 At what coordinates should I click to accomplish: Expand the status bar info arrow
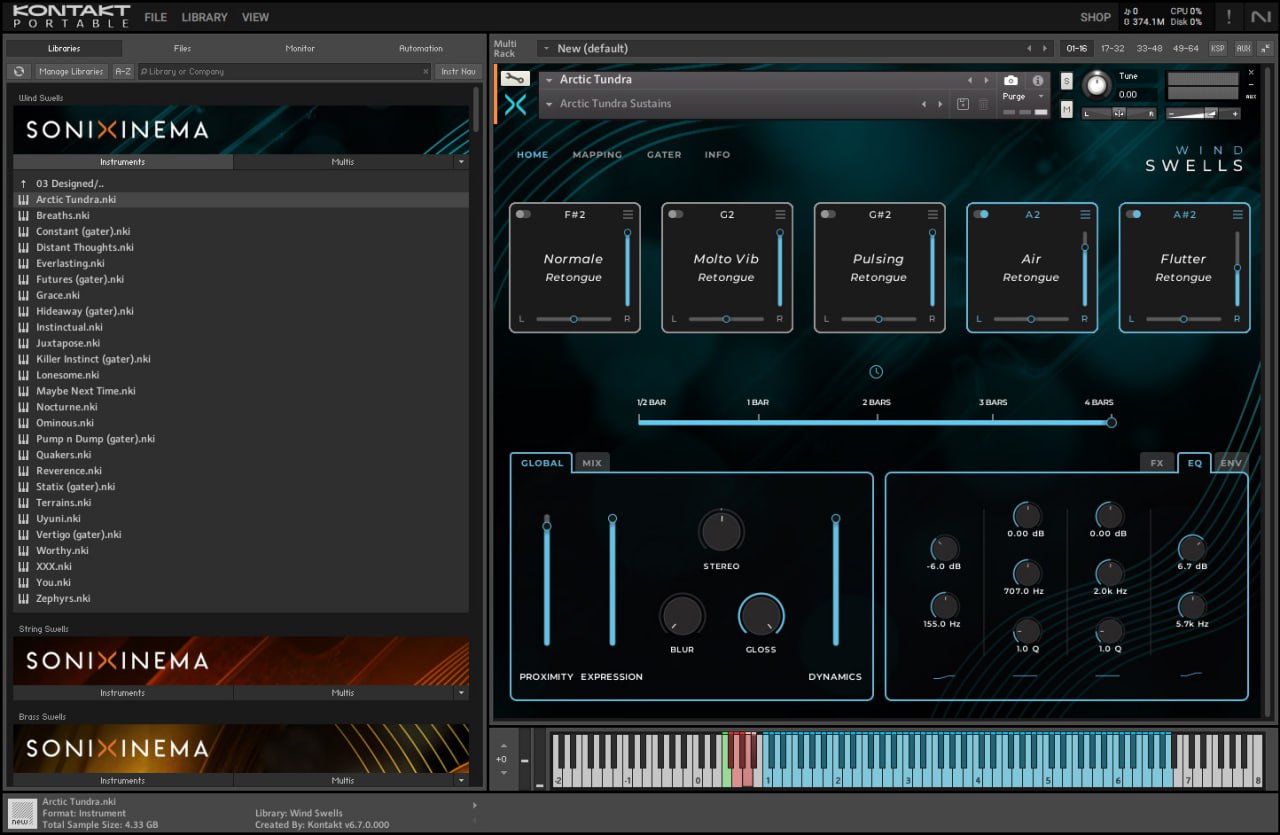(x=474, y=804)
